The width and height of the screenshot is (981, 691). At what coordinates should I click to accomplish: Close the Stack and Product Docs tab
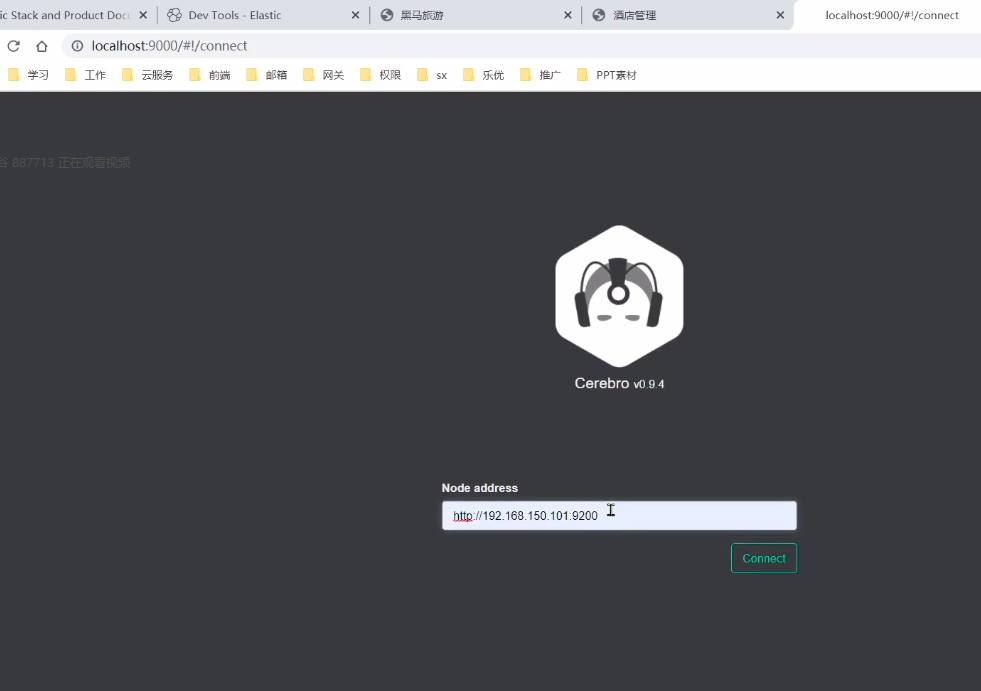pyautogui.click(x=143, y=15)
